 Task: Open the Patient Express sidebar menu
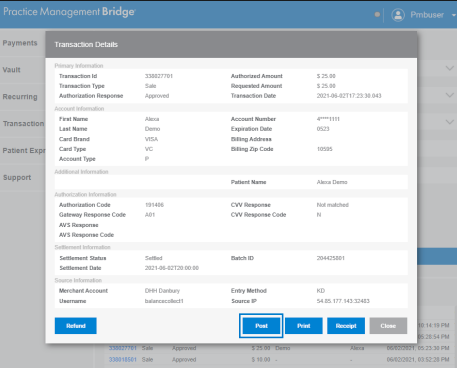point(24,151)
